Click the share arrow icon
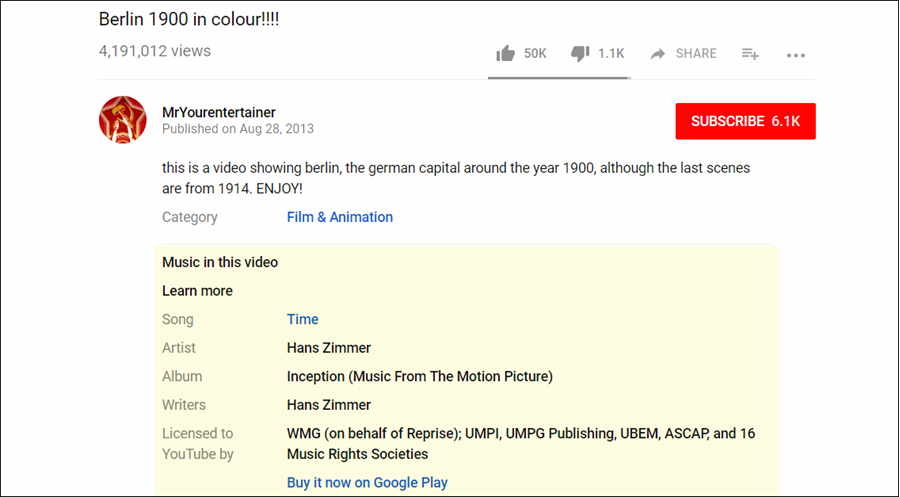The image size is (900, 497). (x=658, y=54)
